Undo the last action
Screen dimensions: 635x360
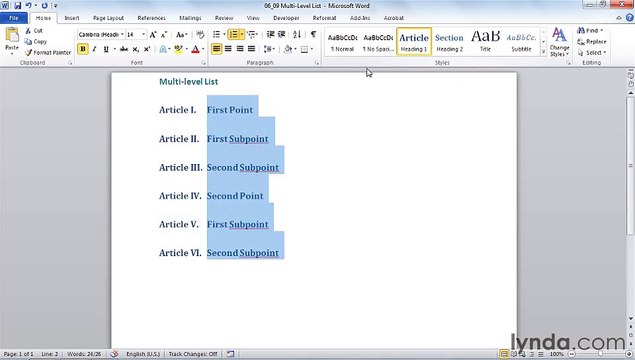click(x=29, y=6)
